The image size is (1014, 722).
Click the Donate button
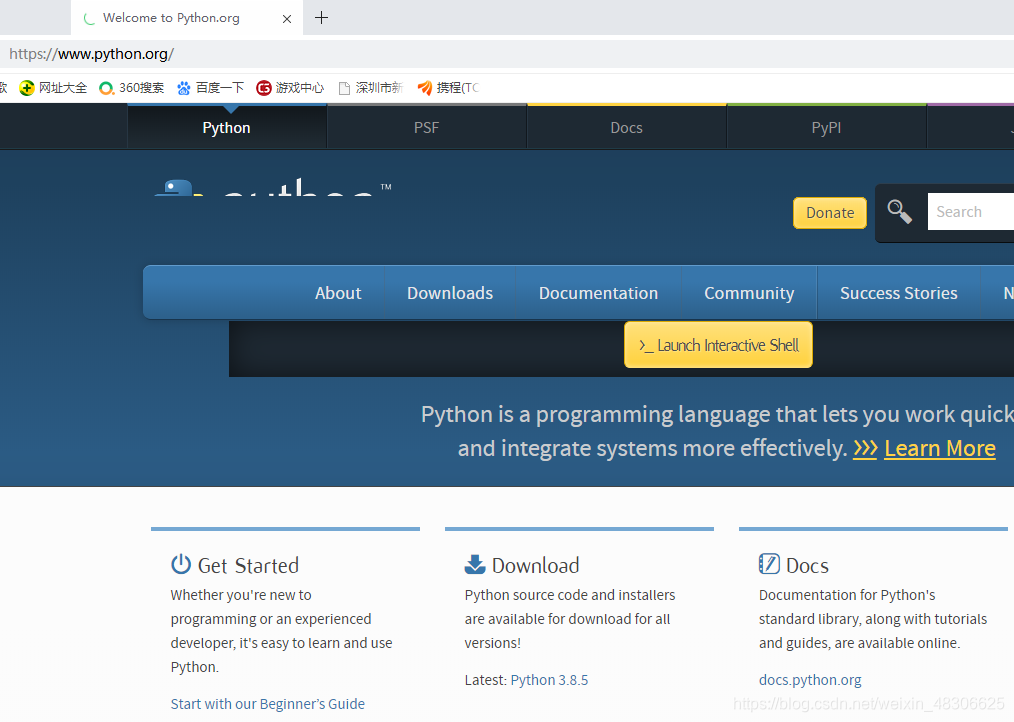(830, 213)
